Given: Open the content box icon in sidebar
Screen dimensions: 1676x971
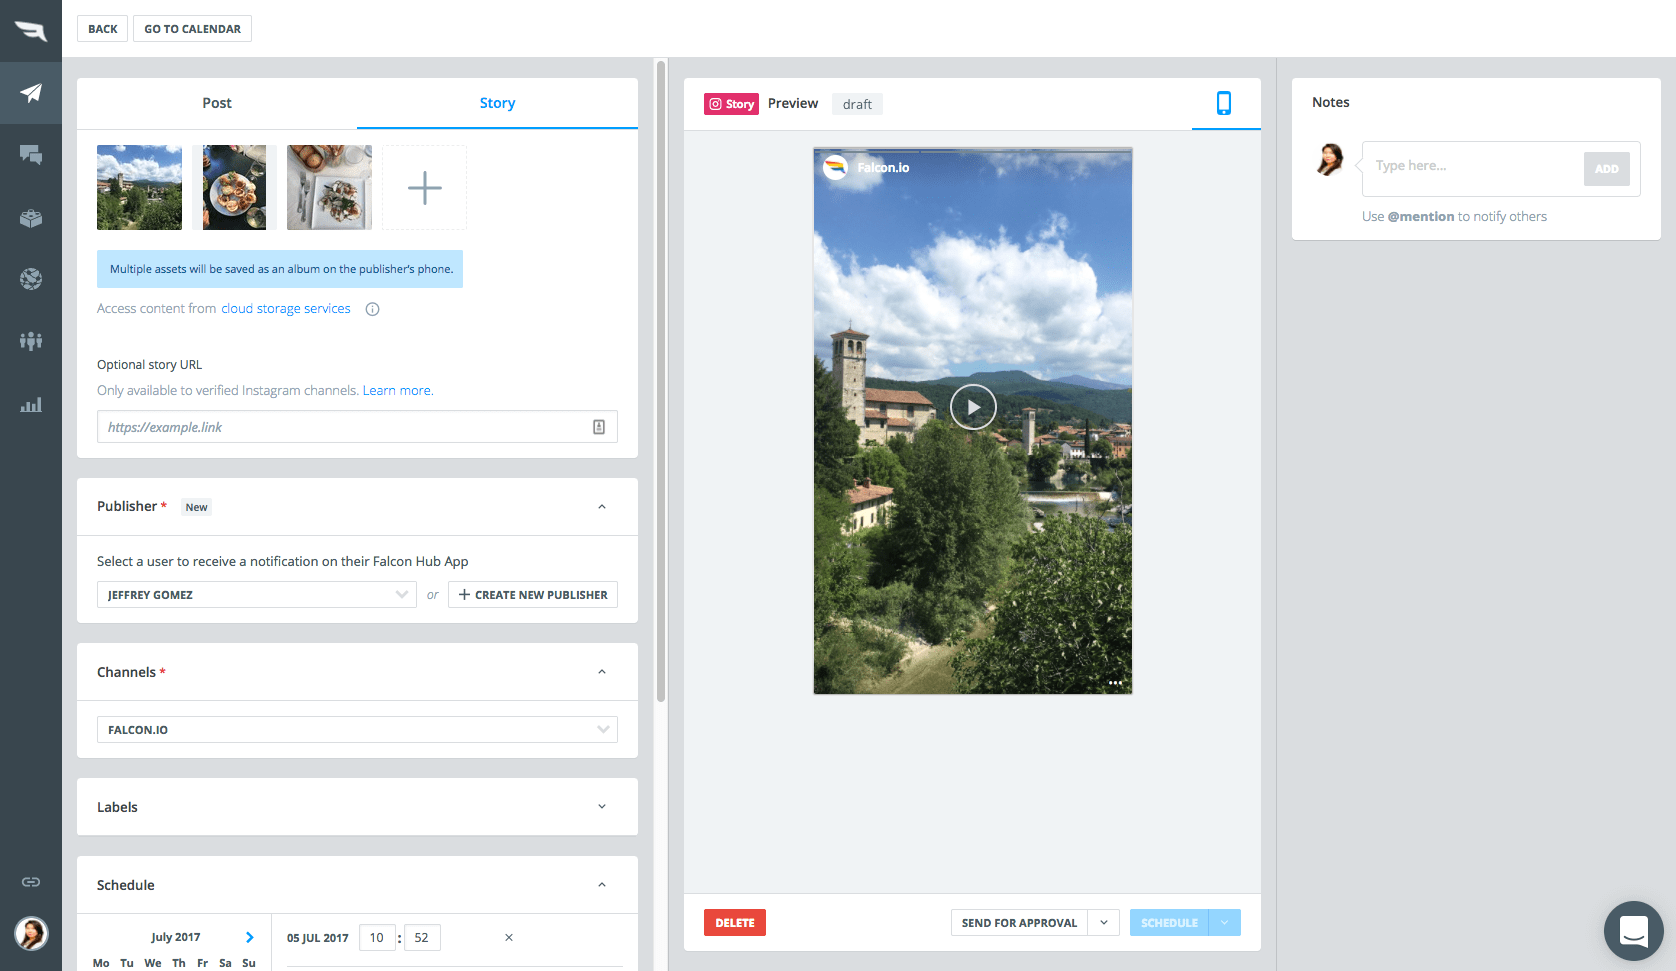Looking at the screenshot, I should coord(31,218).
